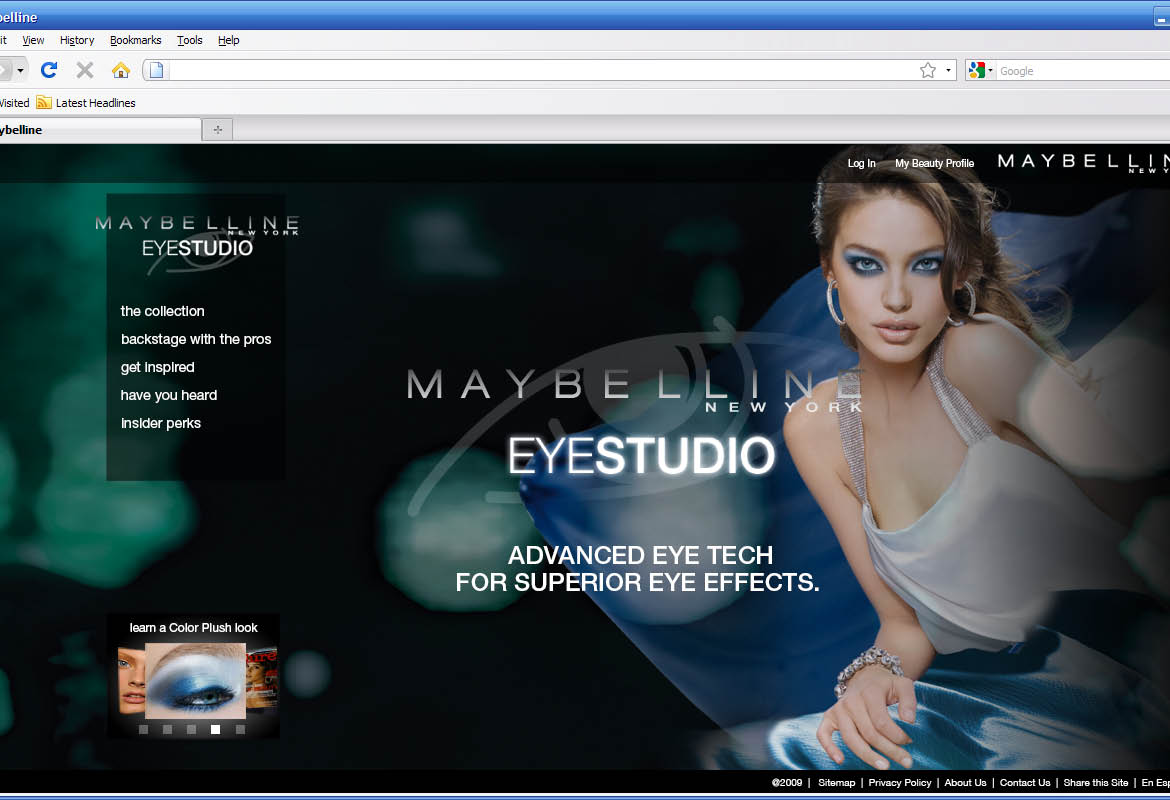Open the Bookmarks menu

click(x=135, y=40)
